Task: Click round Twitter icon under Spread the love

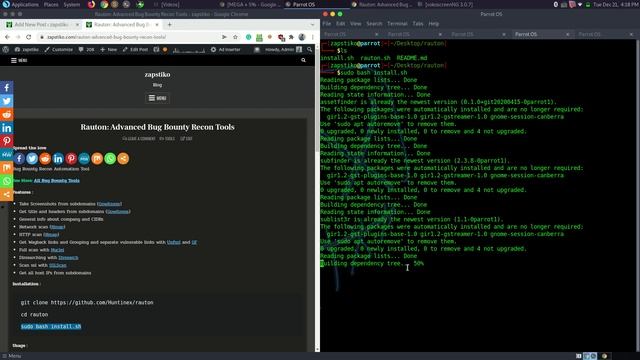Action: click(x=32, y=158)
